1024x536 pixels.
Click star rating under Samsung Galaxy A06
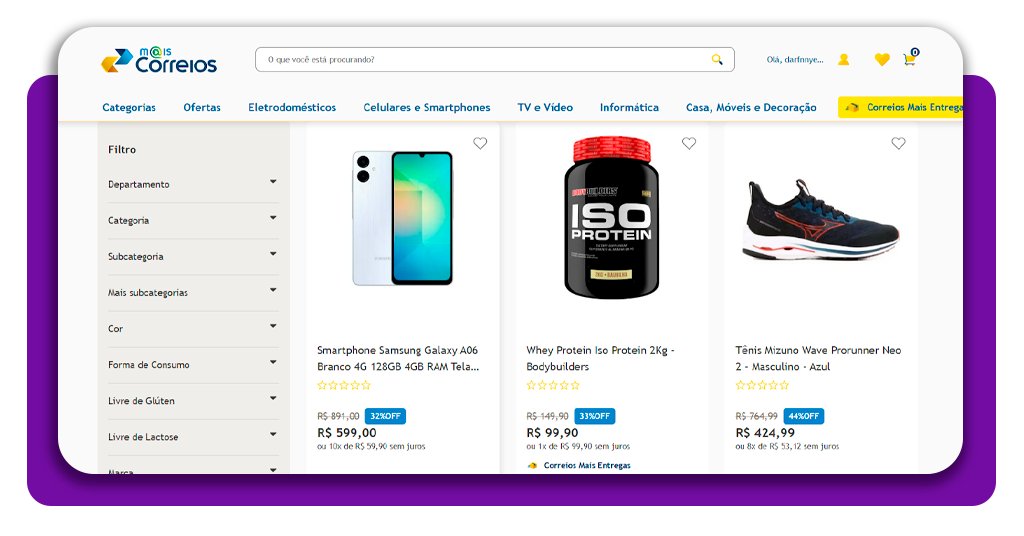pyautogui.click(x=343, y=385)
